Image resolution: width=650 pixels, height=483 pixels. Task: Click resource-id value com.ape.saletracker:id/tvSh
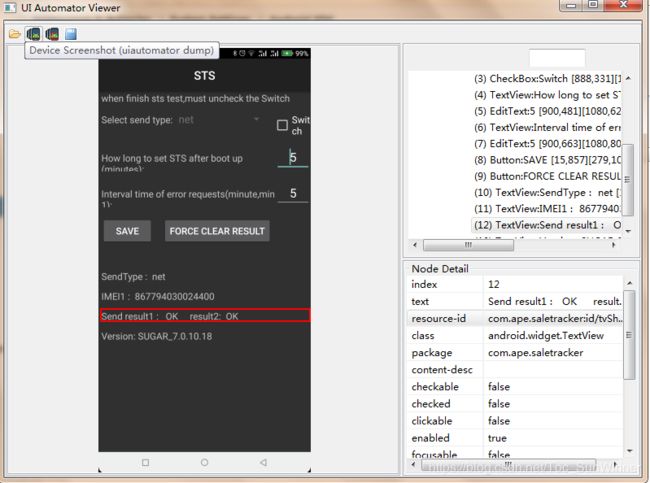(x=555, y=318)
